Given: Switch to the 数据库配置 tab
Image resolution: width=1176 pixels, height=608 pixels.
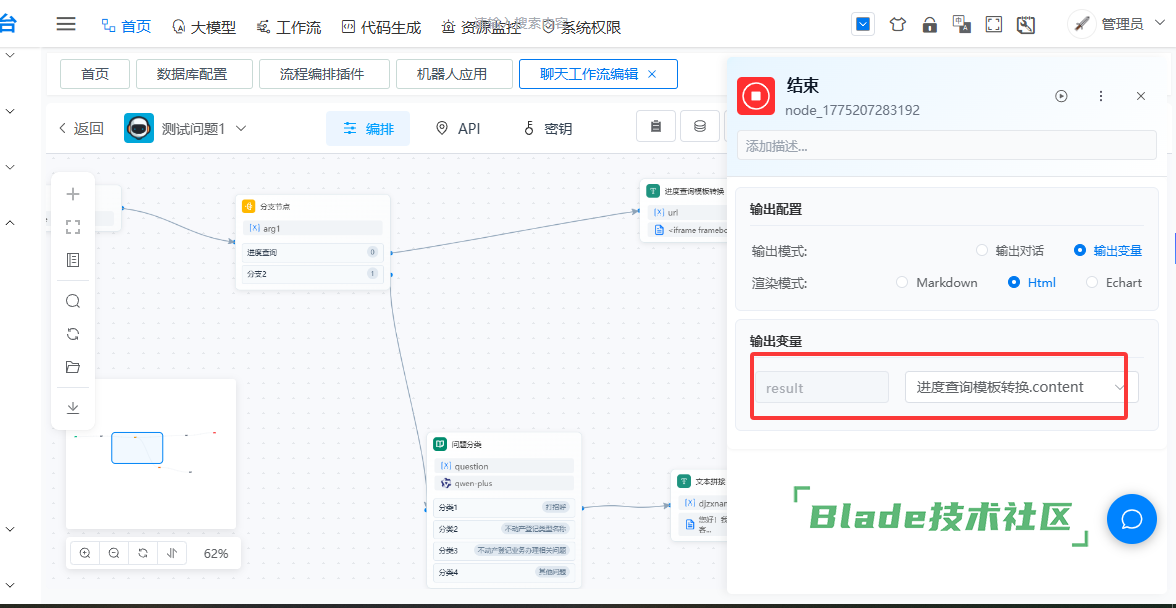Looking at the screenshot, I should click(192, 74).
